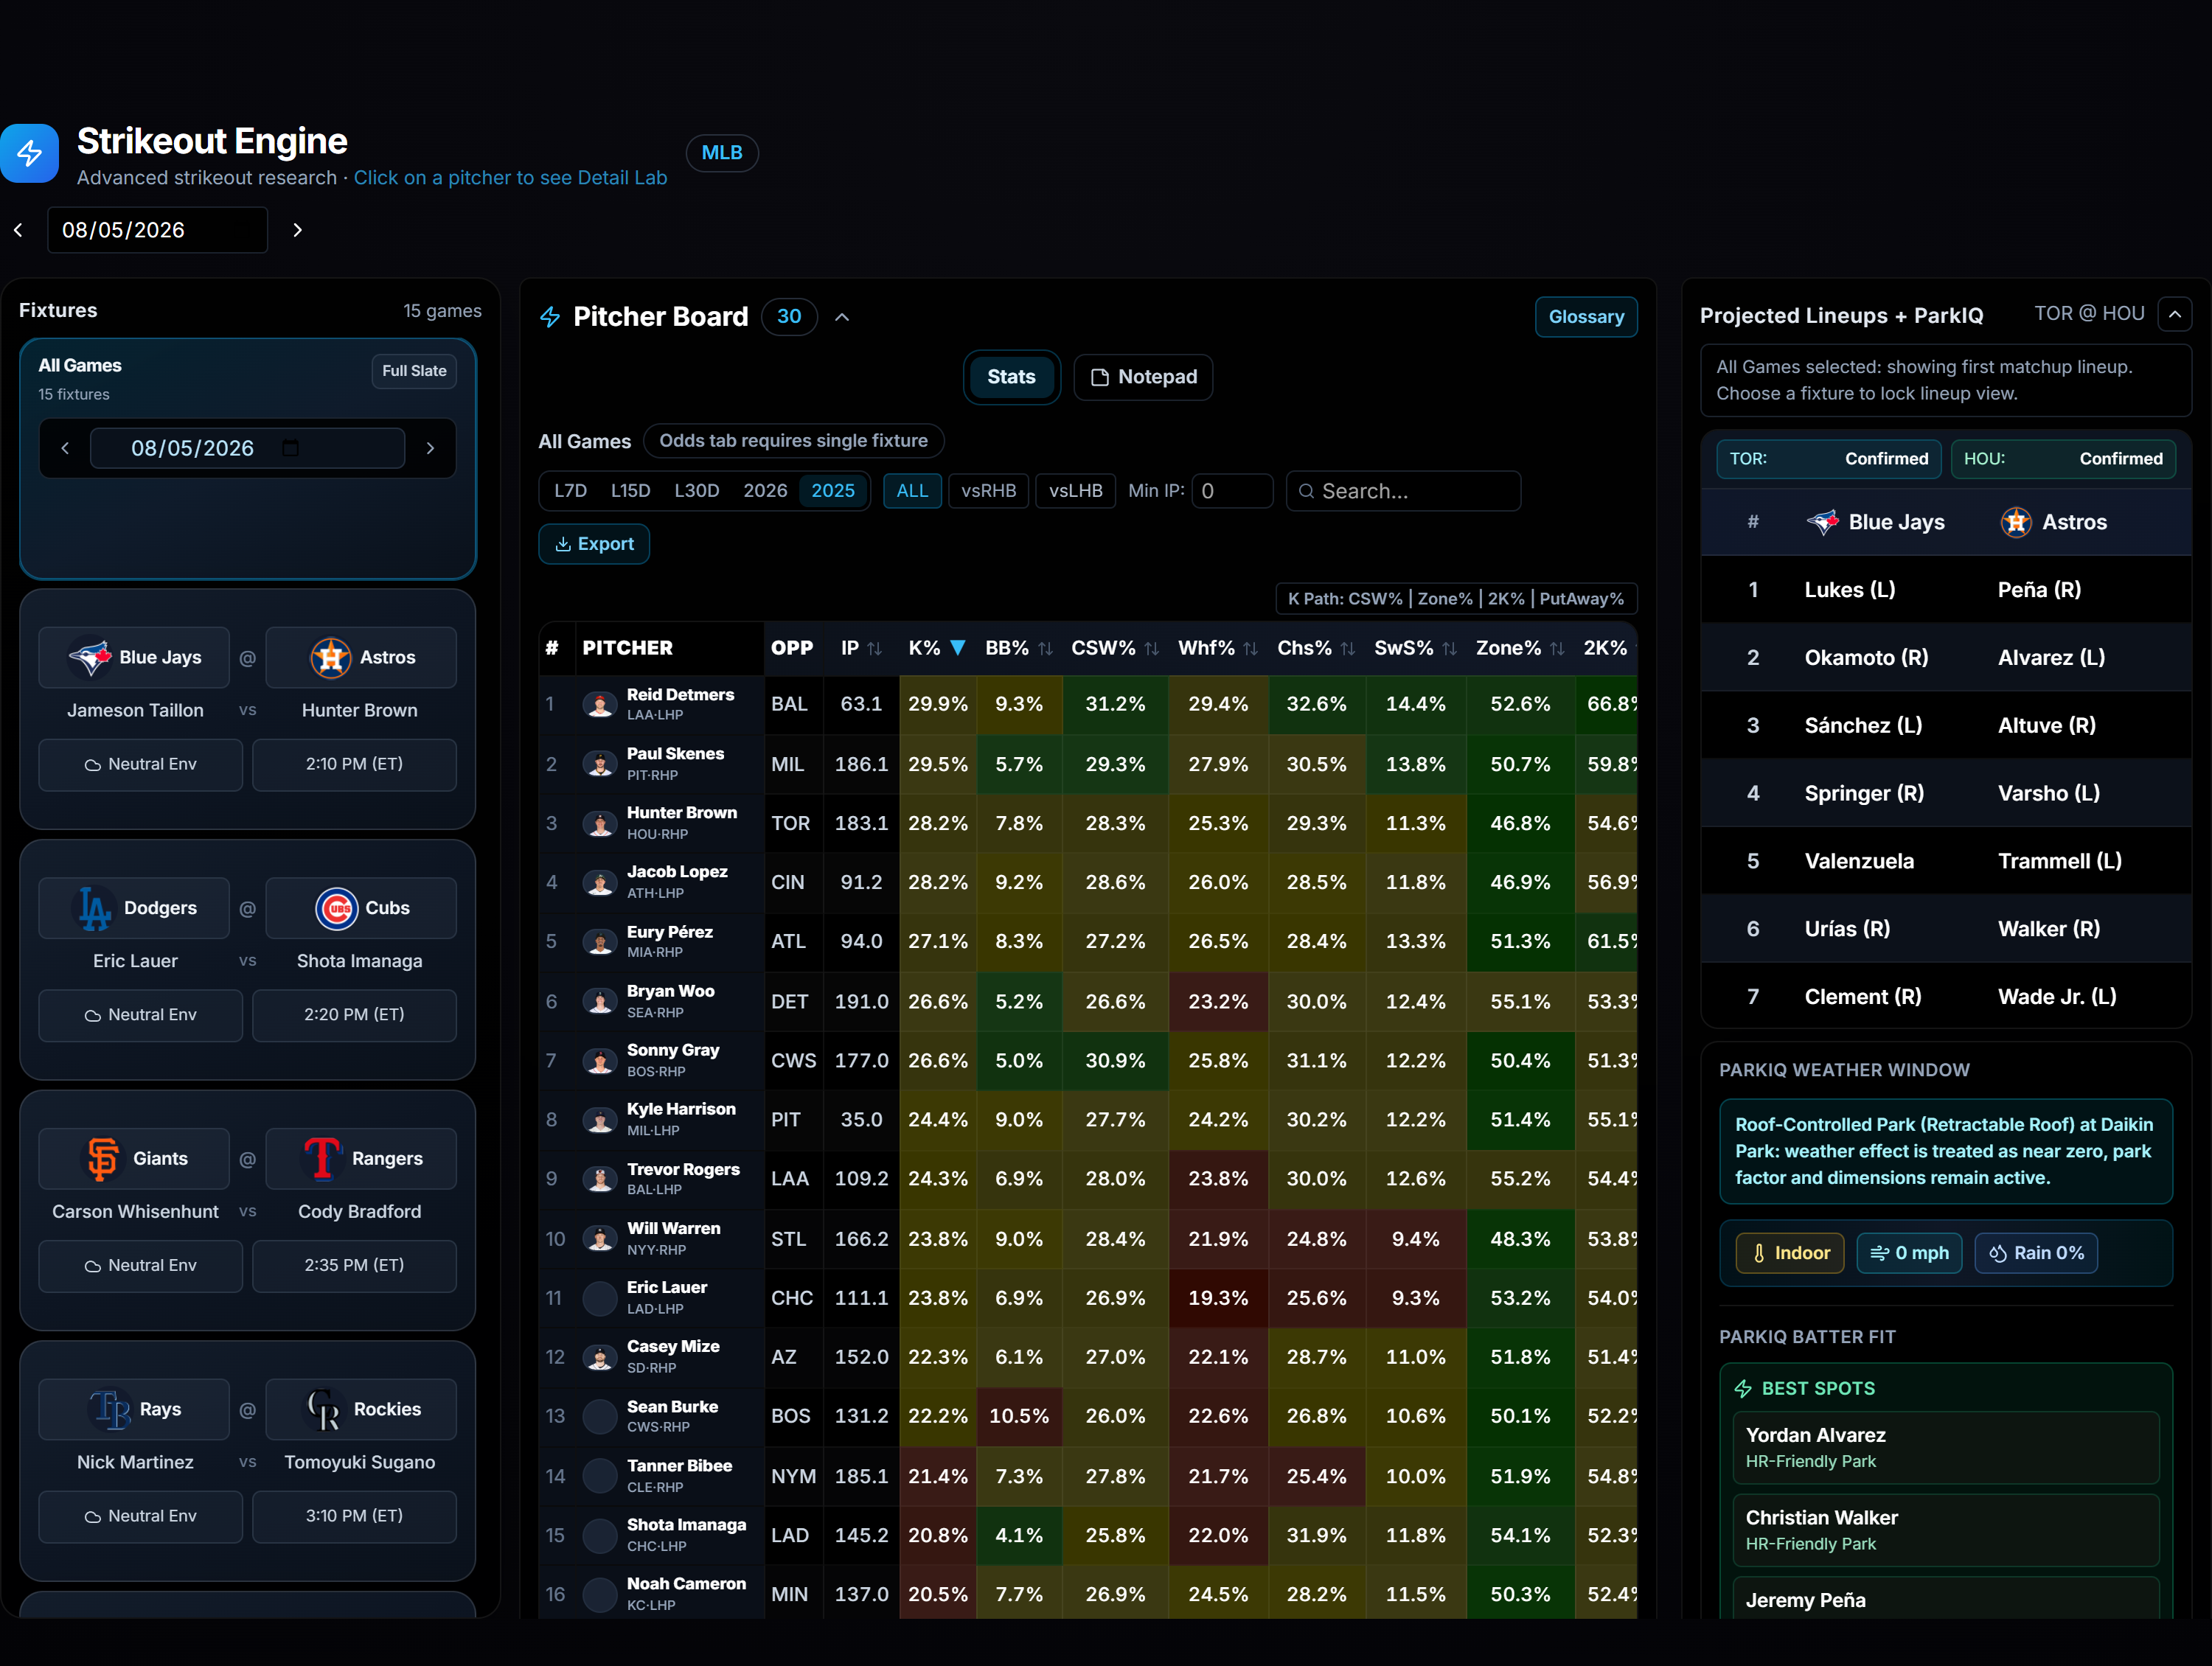Viewport: 2212px width, 1666px height.
Task: Click the top date field 08/05/2026
Action: click(157, 230)
